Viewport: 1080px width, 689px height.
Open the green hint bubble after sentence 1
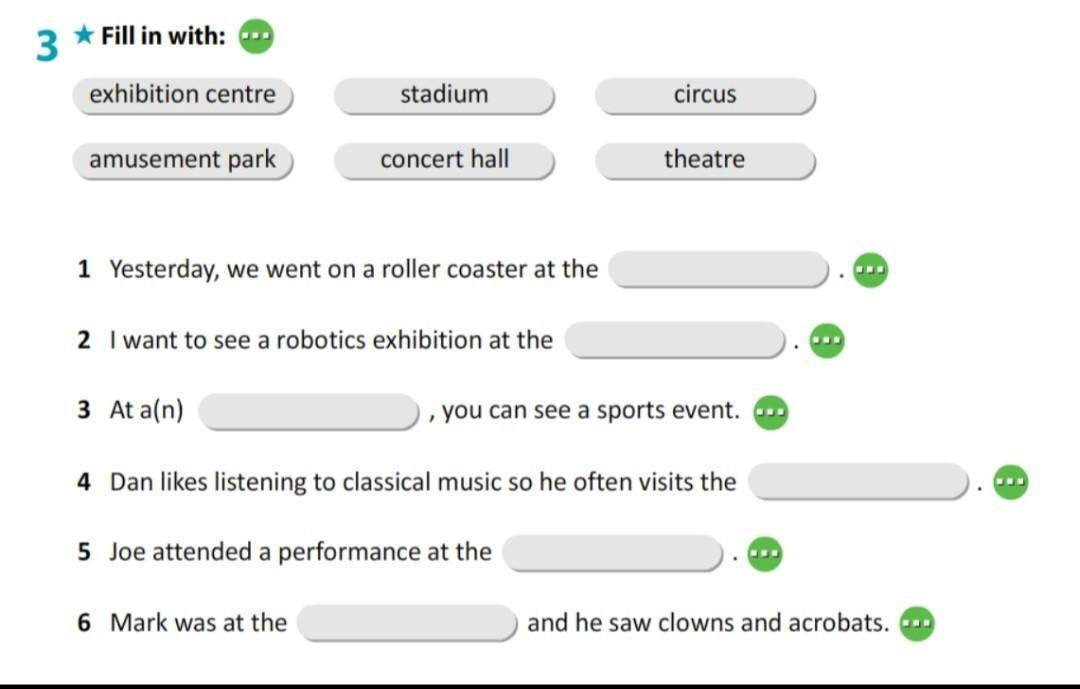pos(871,270)
